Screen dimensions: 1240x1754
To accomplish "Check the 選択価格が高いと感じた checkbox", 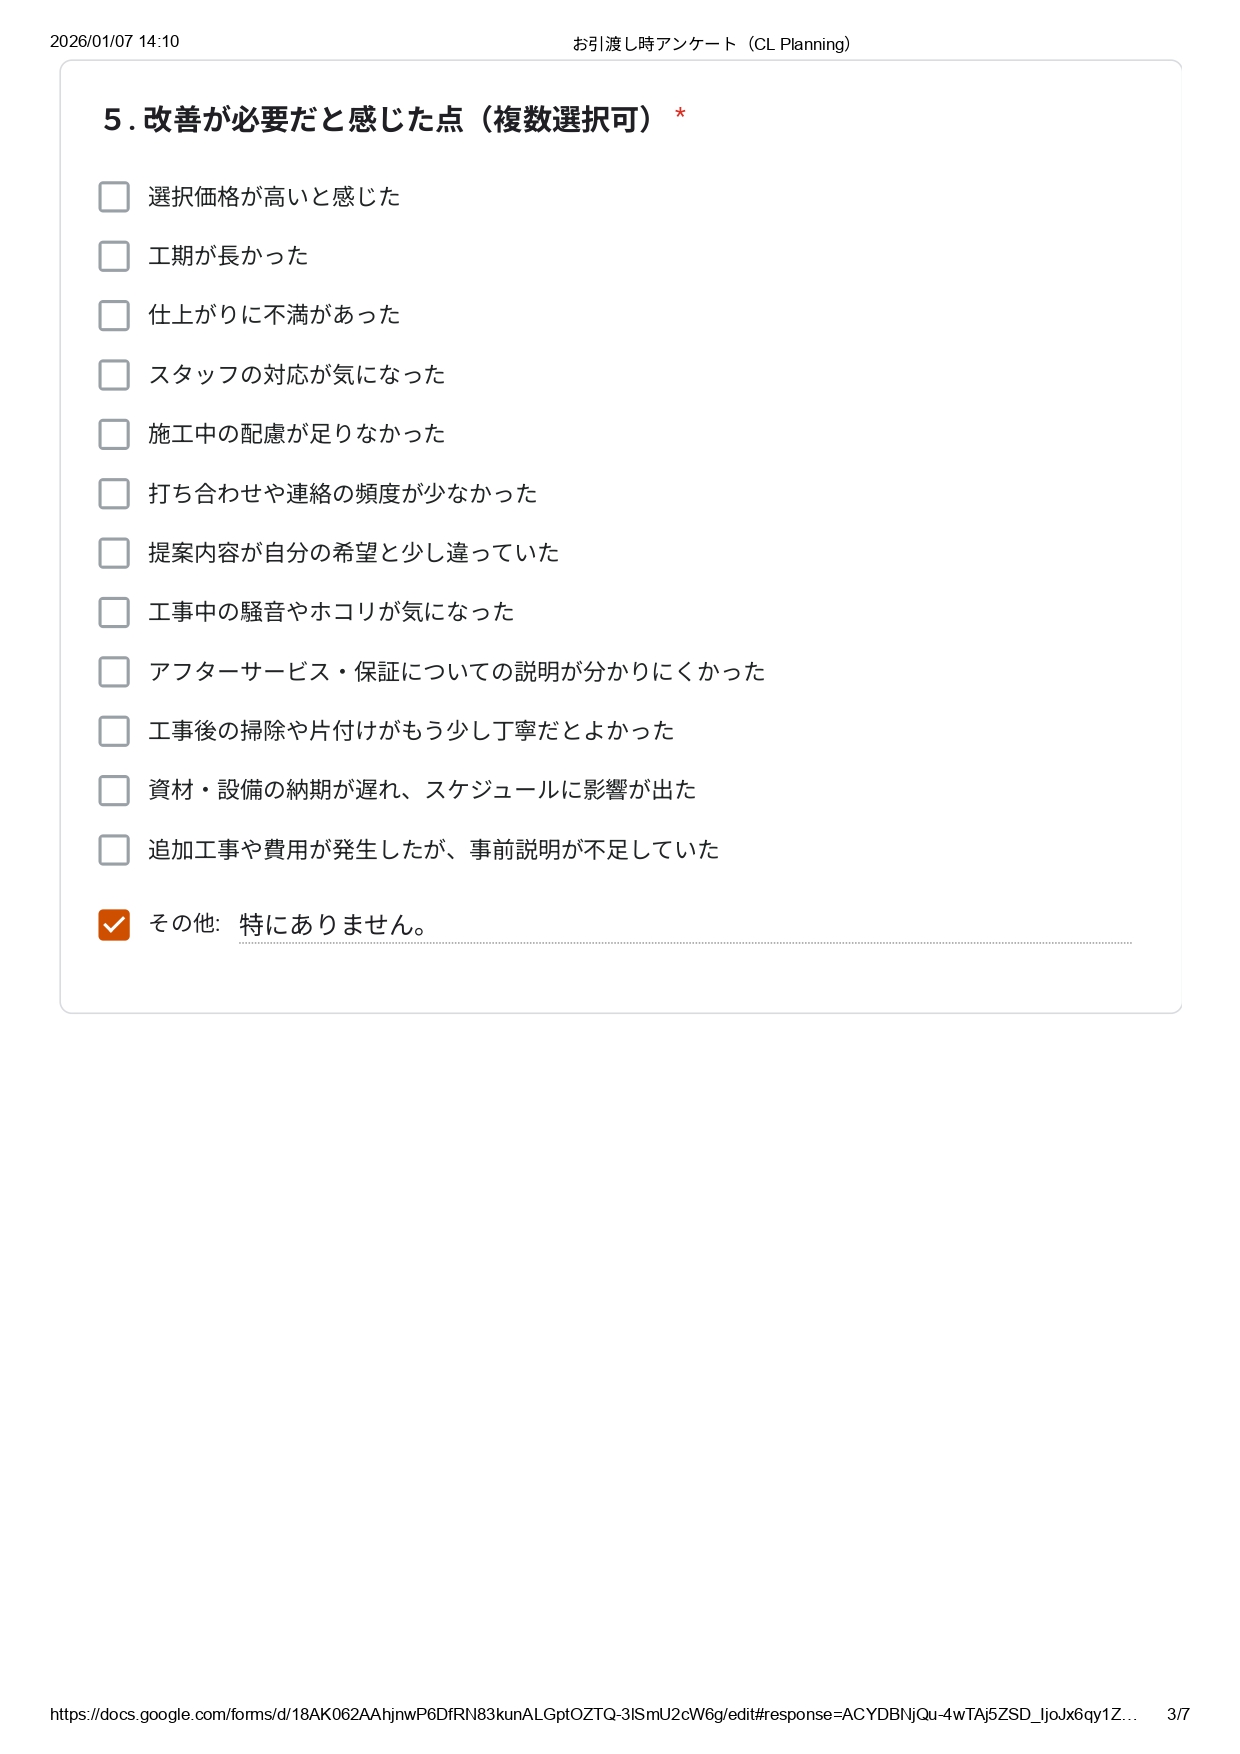I will click(x=114, y=197).
